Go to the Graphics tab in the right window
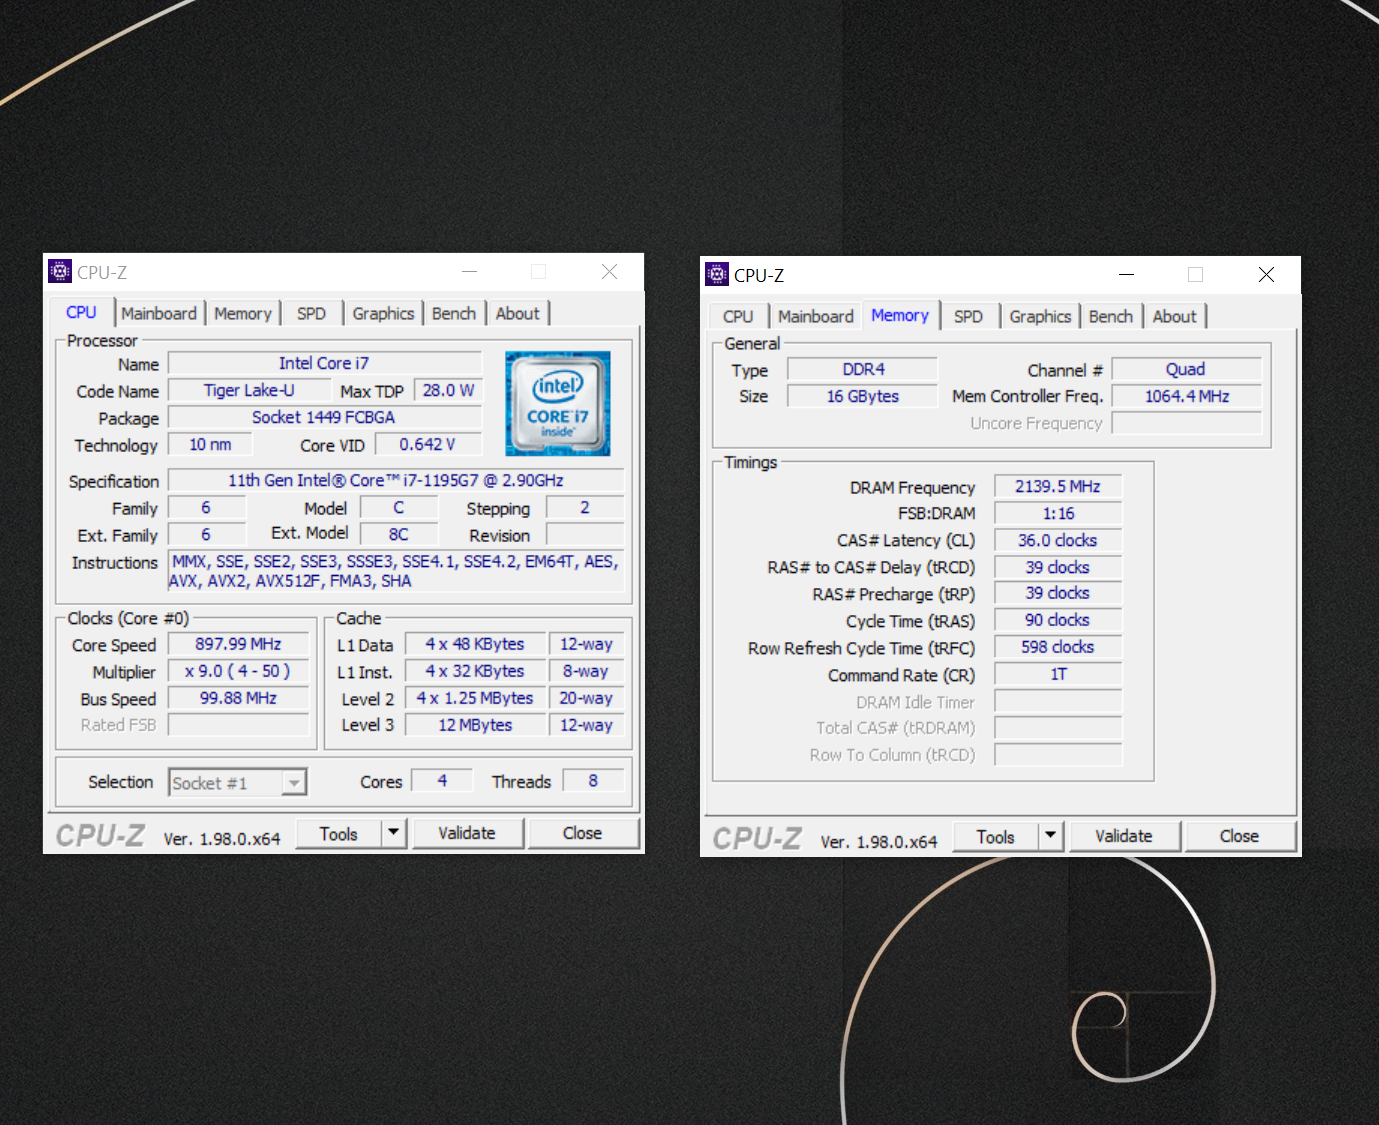The width and height of the screenshot is (1379, 1125). [x=1040, y=316]
